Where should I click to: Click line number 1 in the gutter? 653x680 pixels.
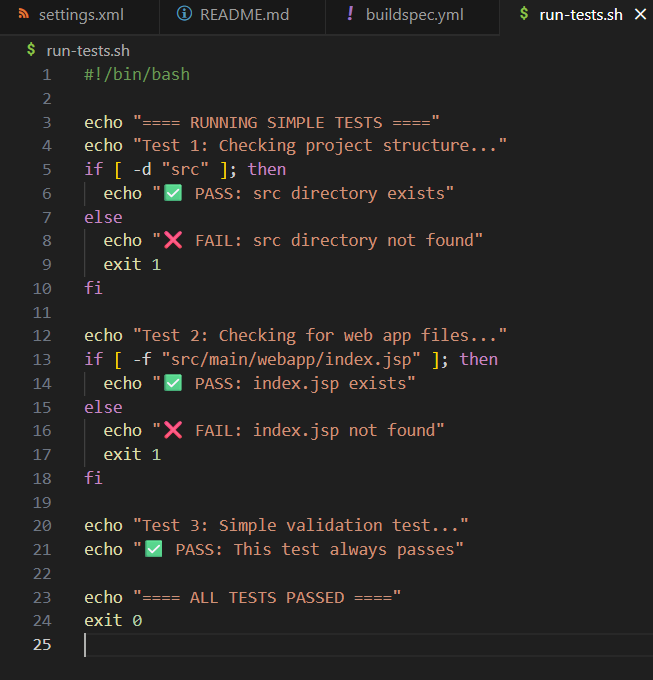pos(47,75)
